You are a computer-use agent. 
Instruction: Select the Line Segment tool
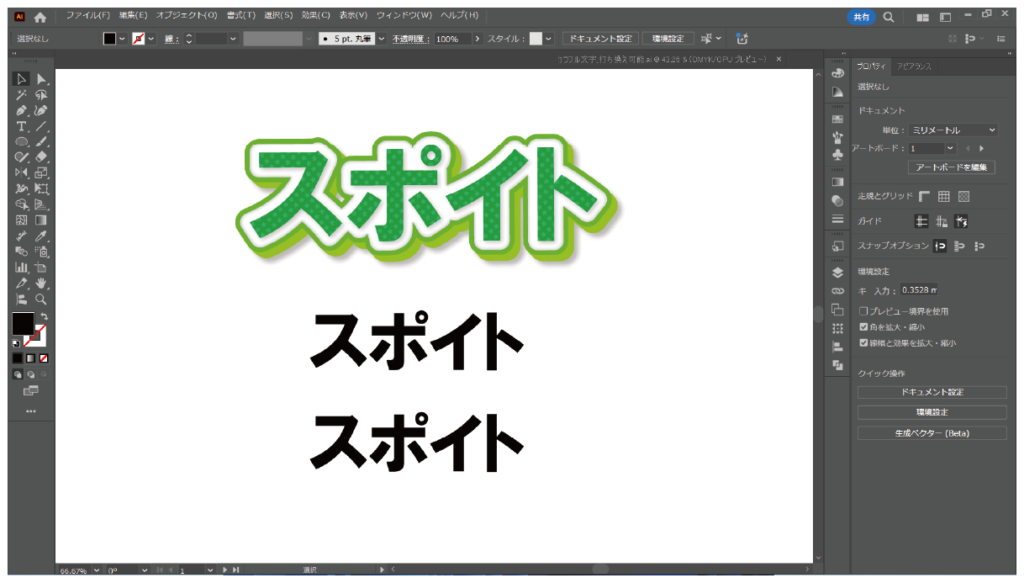pyautogui.click(x=41, y=127)
